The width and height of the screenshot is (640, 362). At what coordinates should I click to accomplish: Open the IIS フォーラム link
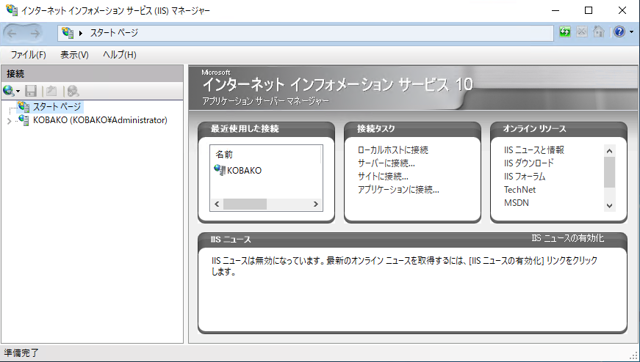(x=524, y=176)
